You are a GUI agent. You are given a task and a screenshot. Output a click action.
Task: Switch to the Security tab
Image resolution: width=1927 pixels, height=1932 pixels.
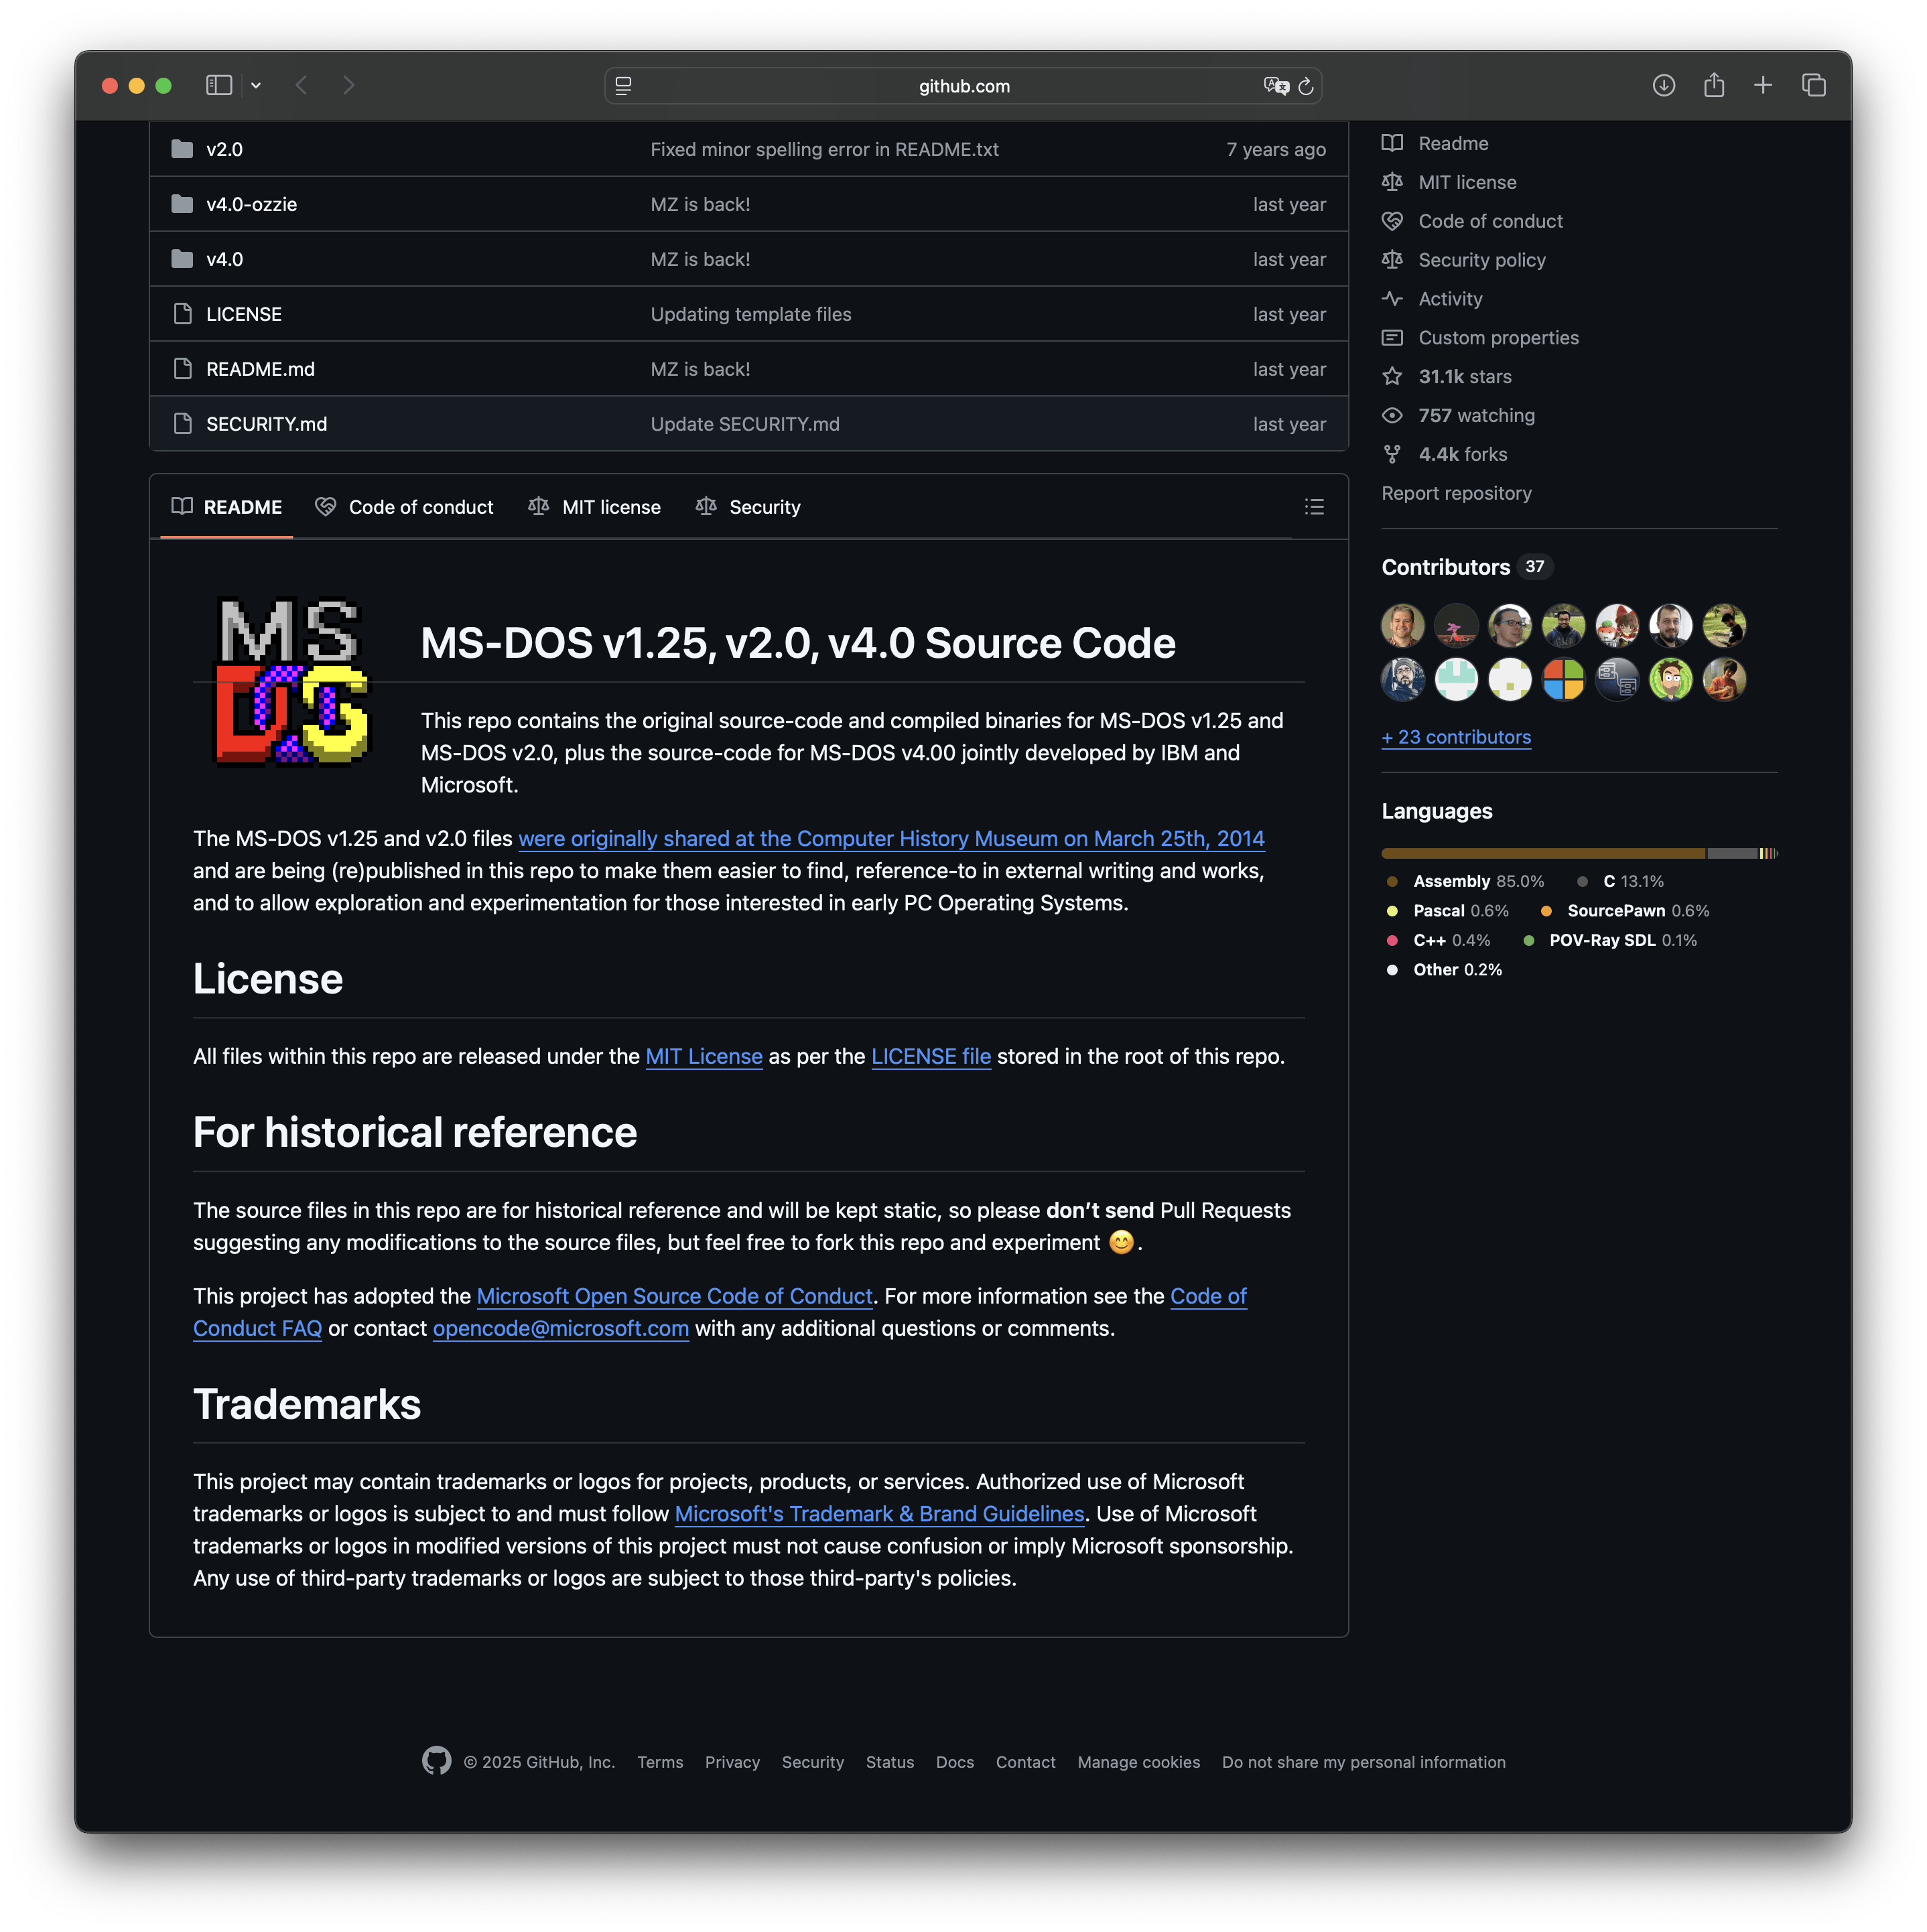(x=748, y=508)
